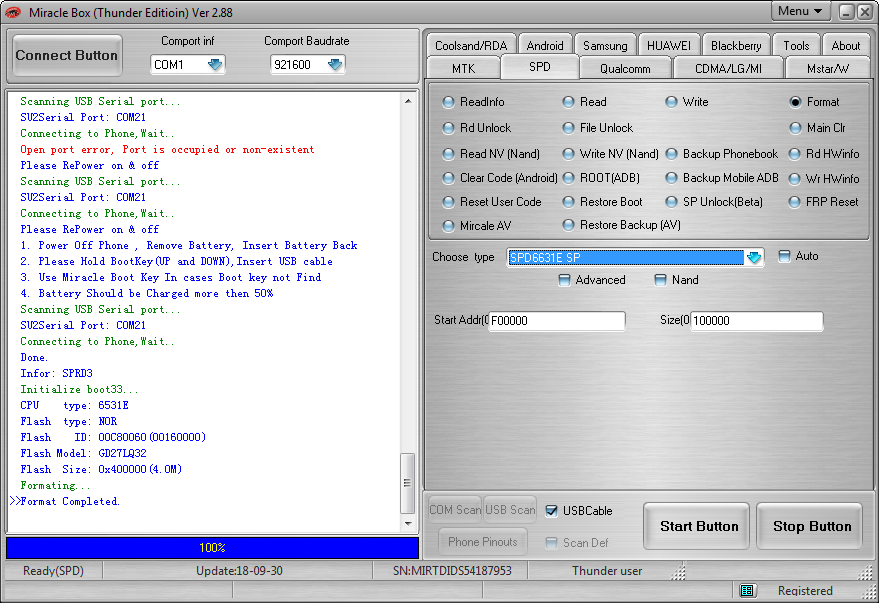Open the Menu dropdown in the title bar
The image size is (879, 603).
(800, 11)
